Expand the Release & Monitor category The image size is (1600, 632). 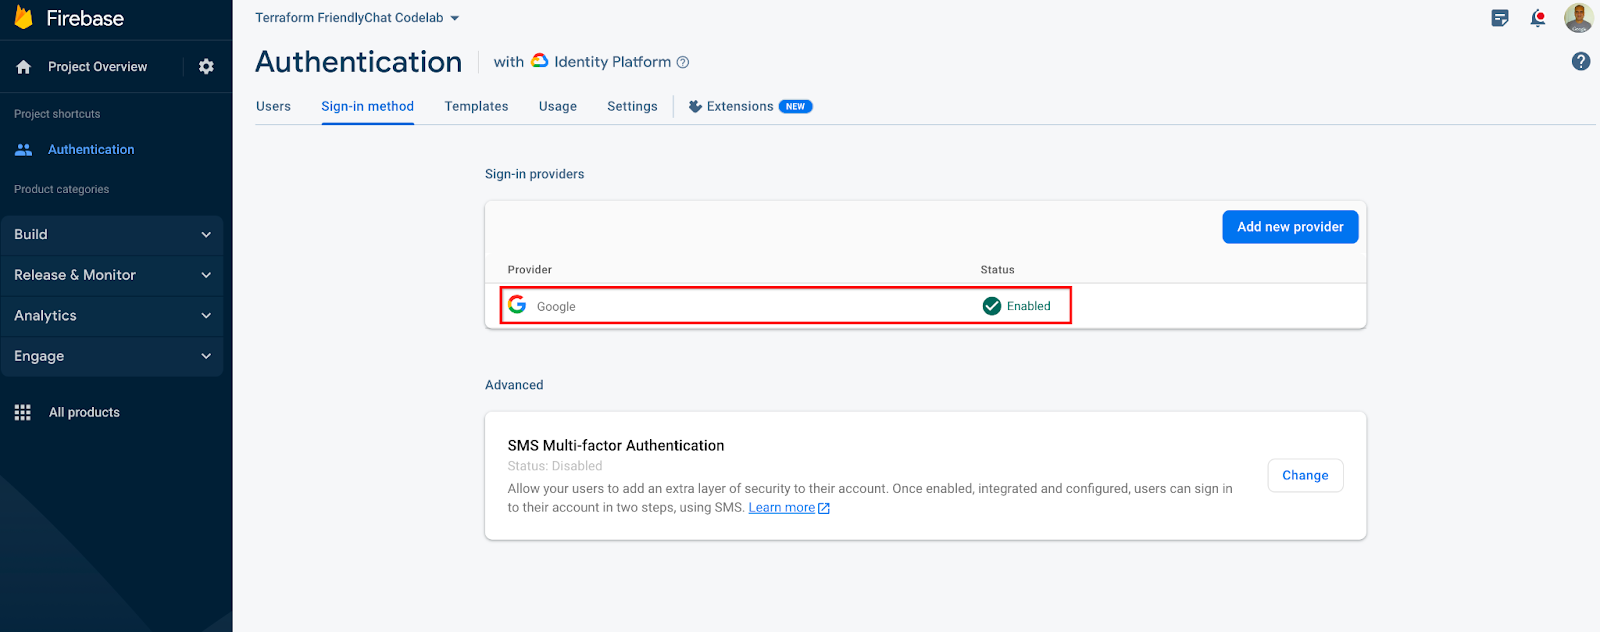111,275
